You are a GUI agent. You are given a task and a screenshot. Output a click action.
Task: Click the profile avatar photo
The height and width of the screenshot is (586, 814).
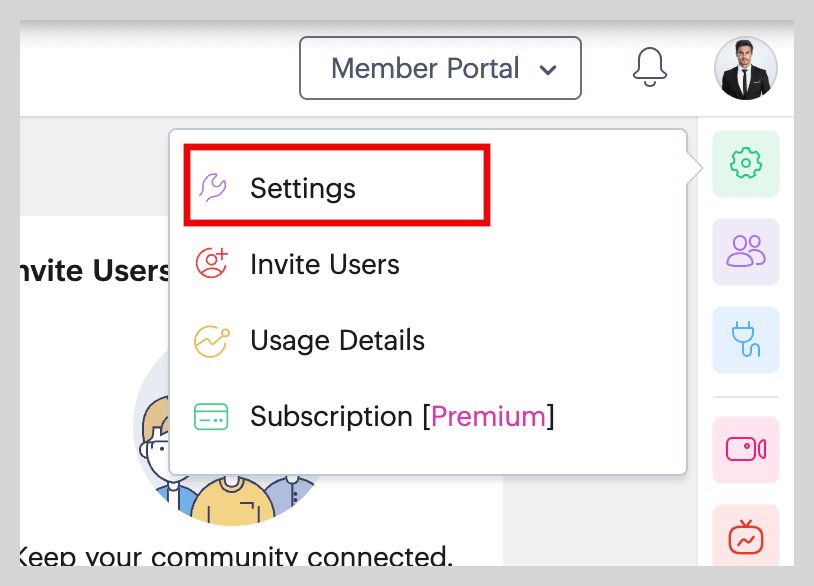tap(745, 68)
